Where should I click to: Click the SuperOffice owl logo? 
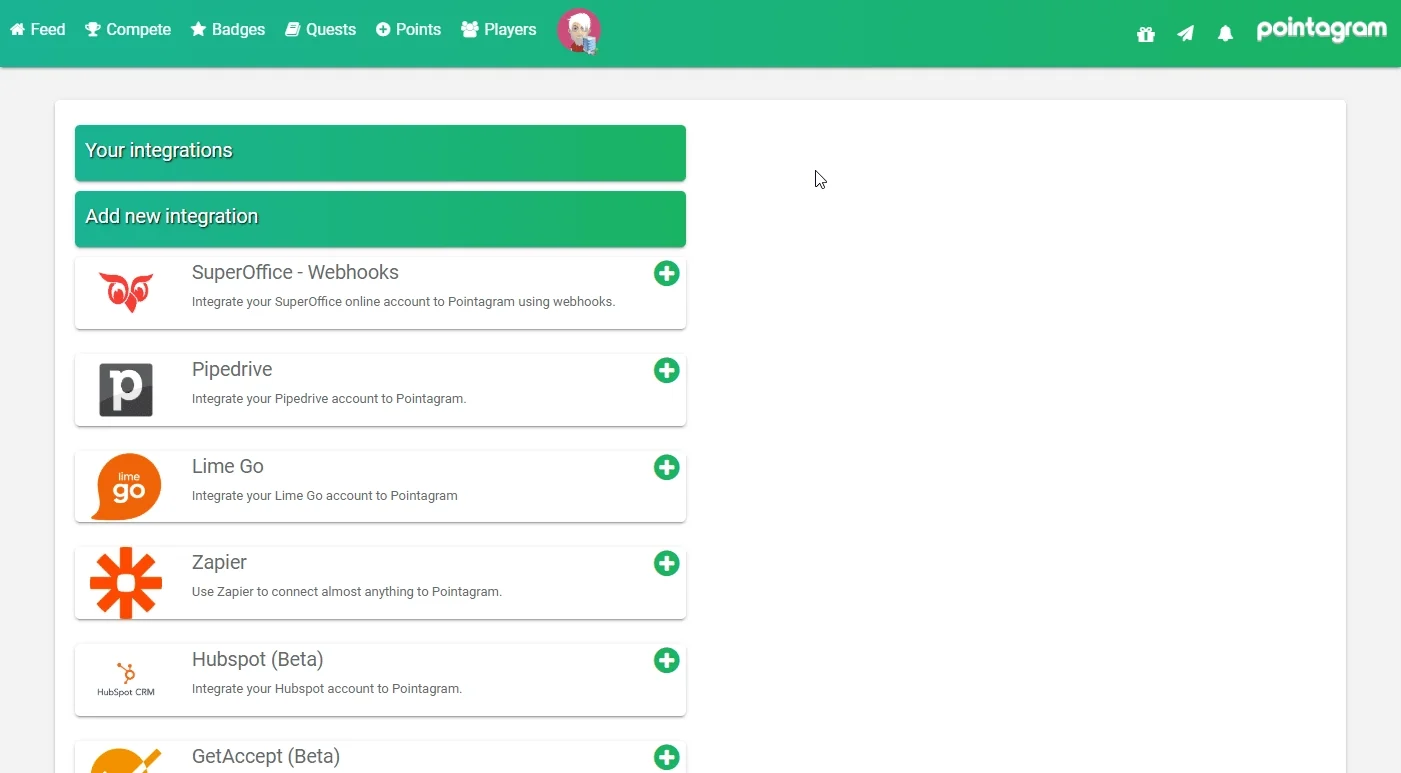coord(126,292)
